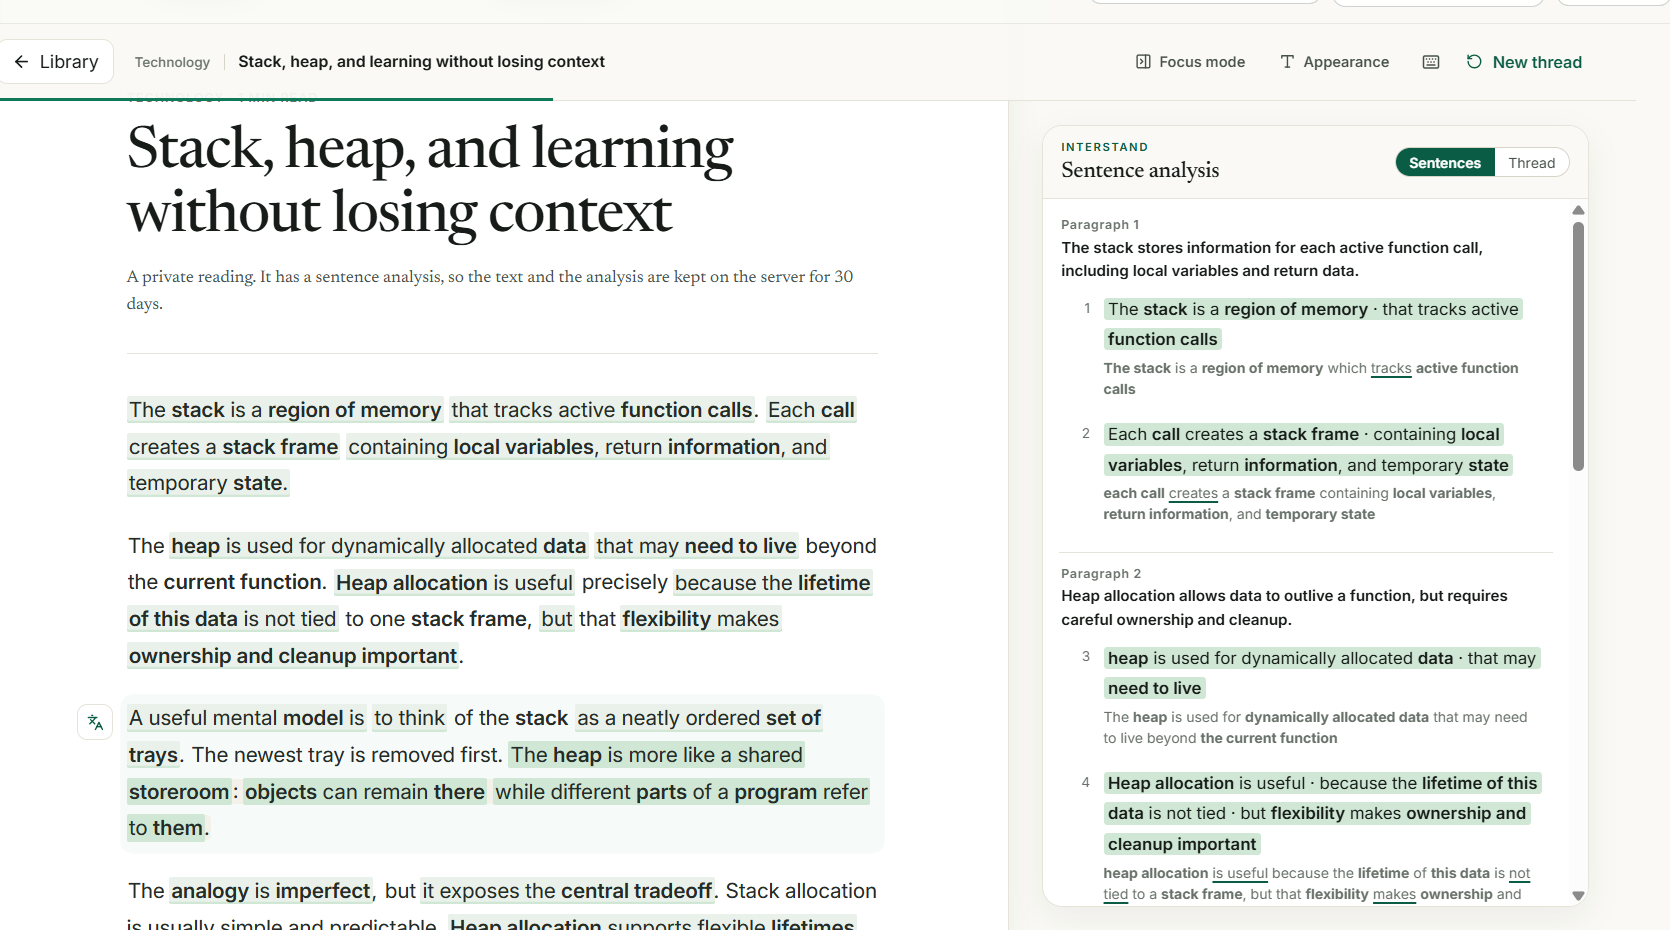Click underlined 'is useful' in sentence 4 paraphrase
Viewport: 1670px width, 930px height.
point(1240,873)
